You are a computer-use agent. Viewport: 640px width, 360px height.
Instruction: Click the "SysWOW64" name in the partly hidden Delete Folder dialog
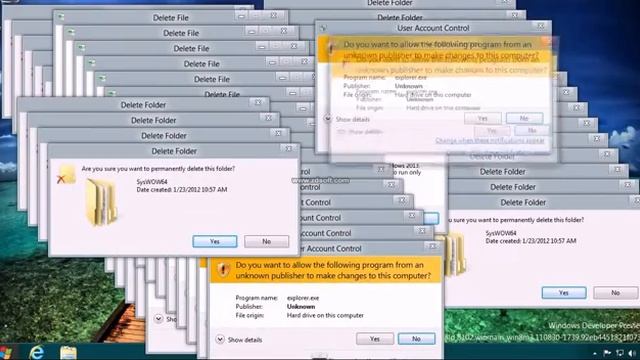tap(501, 233)
